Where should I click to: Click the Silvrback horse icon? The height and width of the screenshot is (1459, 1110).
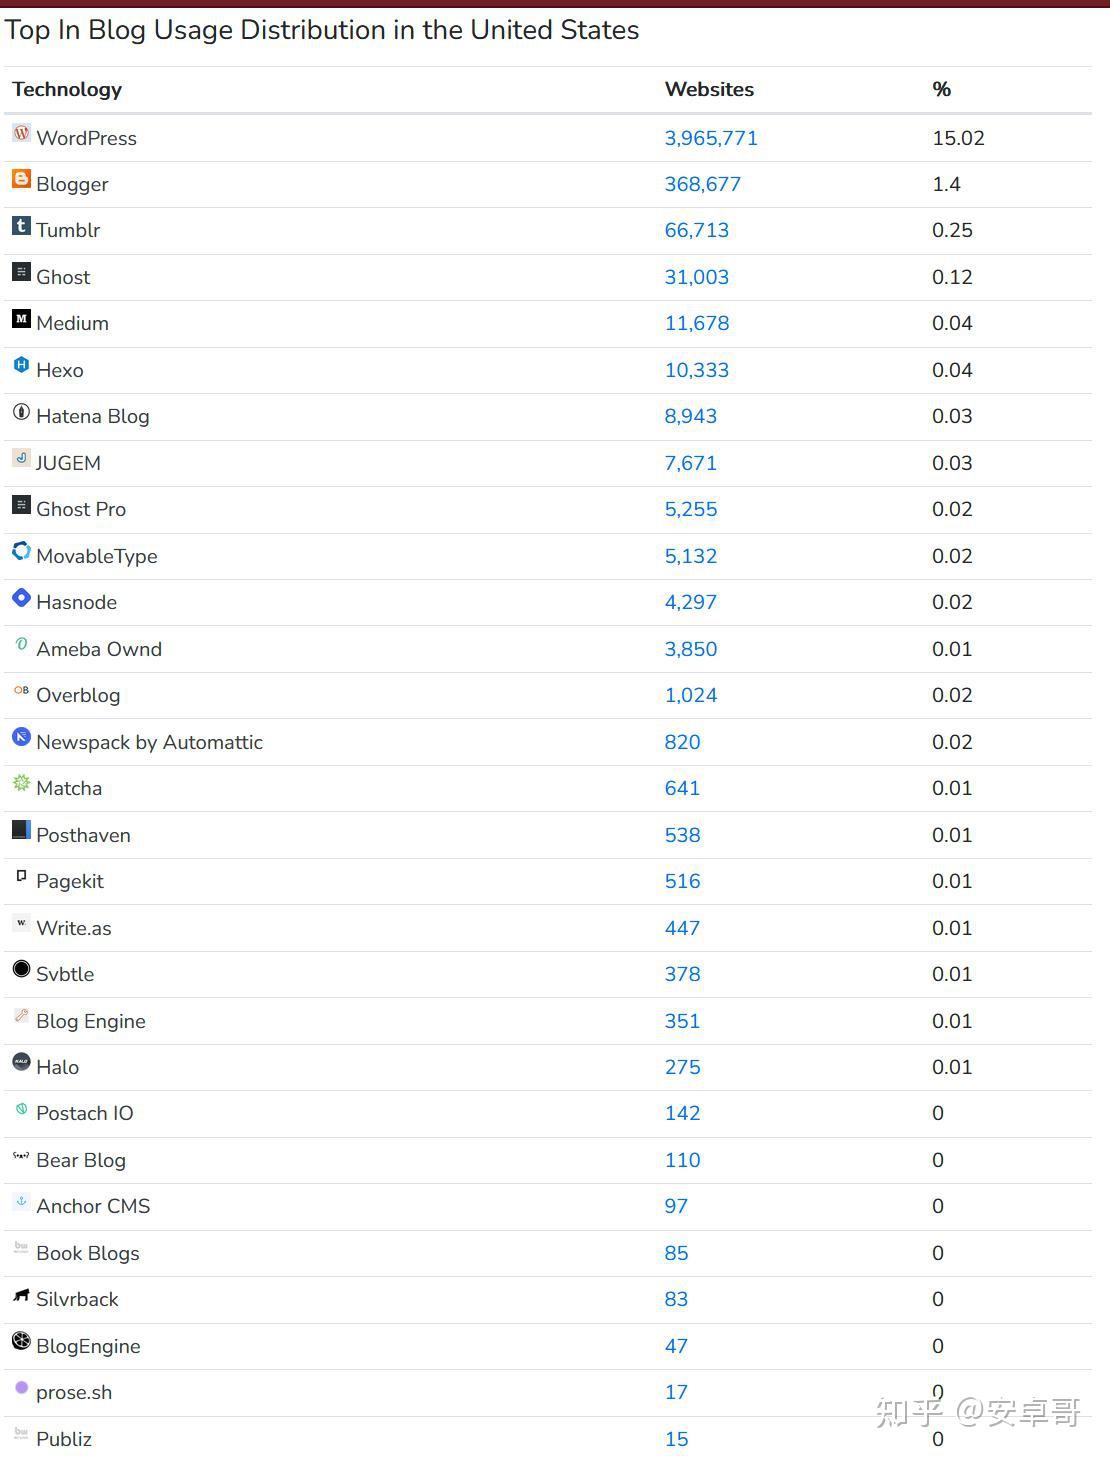pyautogui.click(x=21, y=1295)
